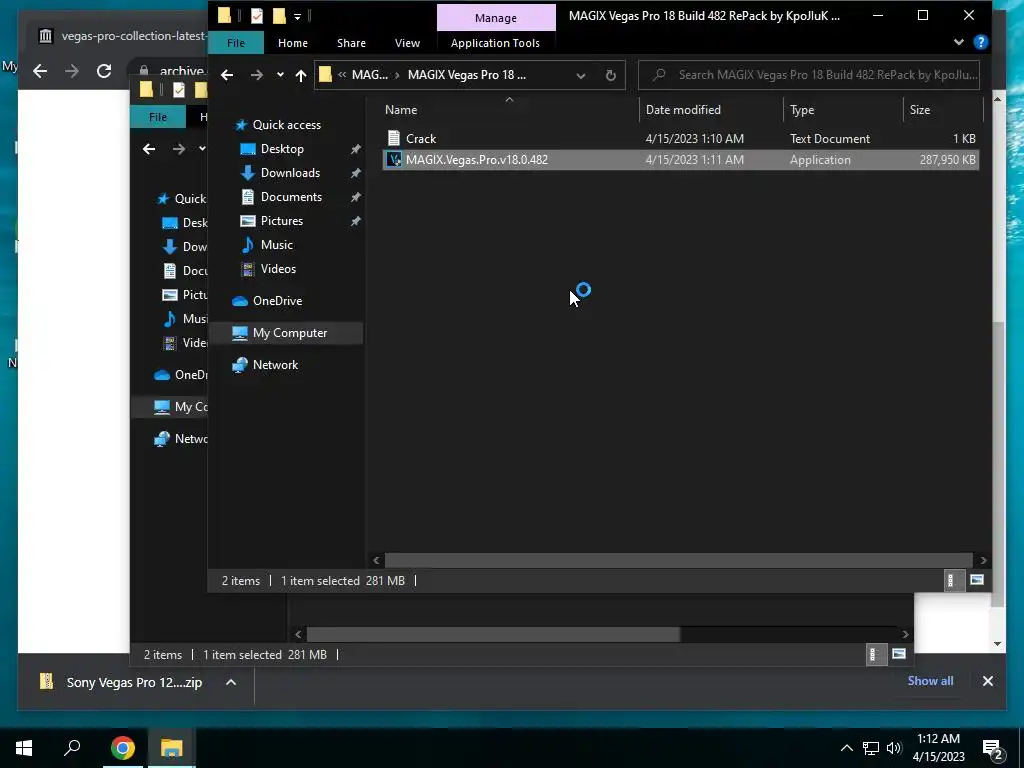Screen dimensions: 1024x768
Task: Go forward in front Explorer window
Action: point(257,75)
